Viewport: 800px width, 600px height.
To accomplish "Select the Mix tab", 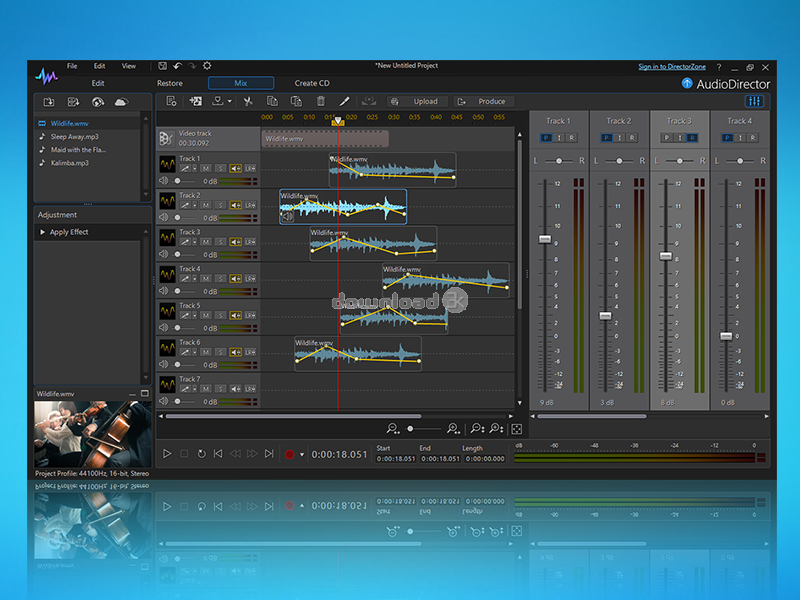I will [241, 83].
